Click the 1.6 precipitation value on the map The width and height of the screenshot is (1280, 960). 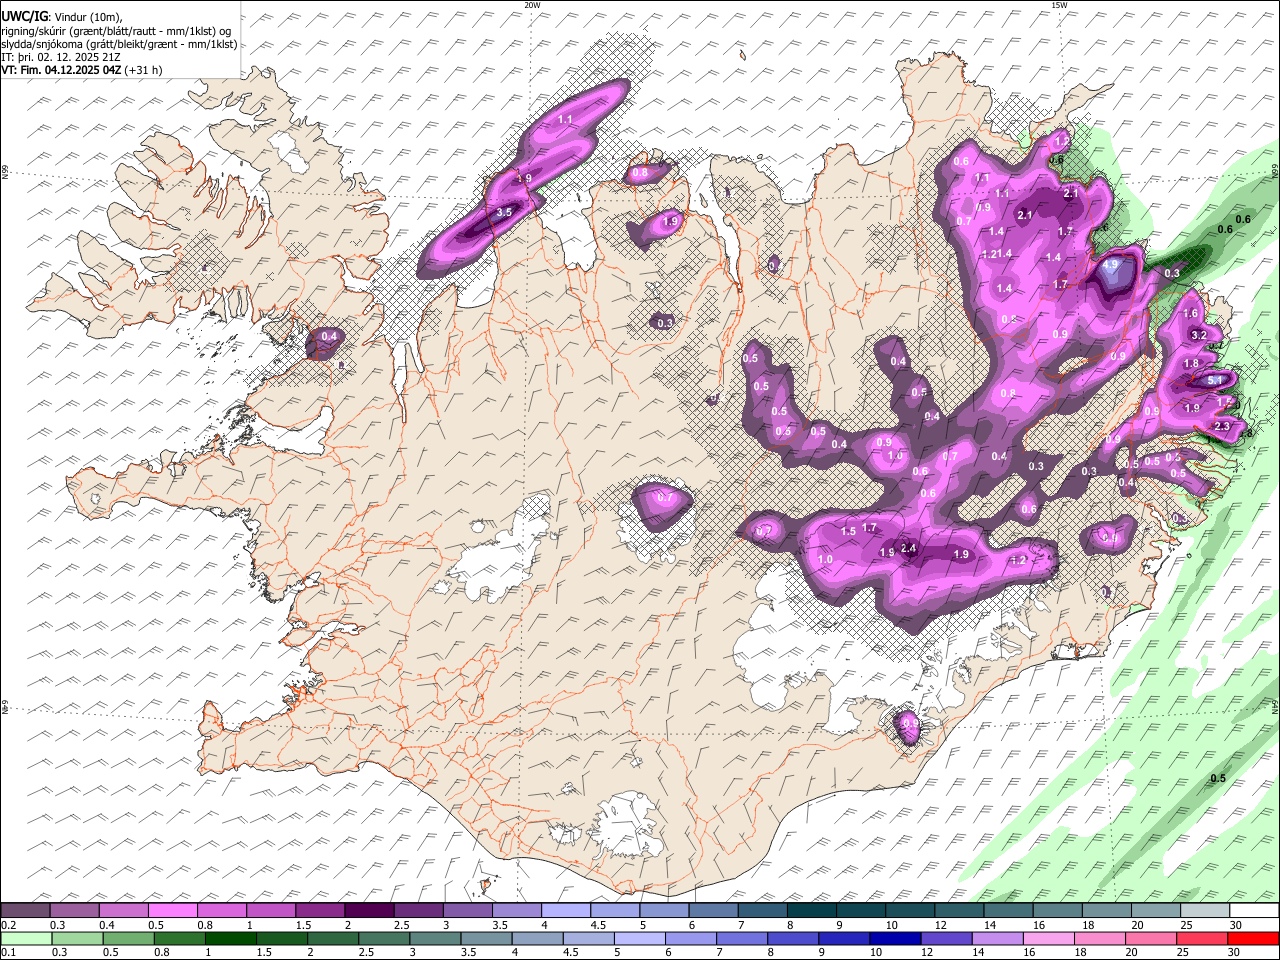click(1190, 313)
